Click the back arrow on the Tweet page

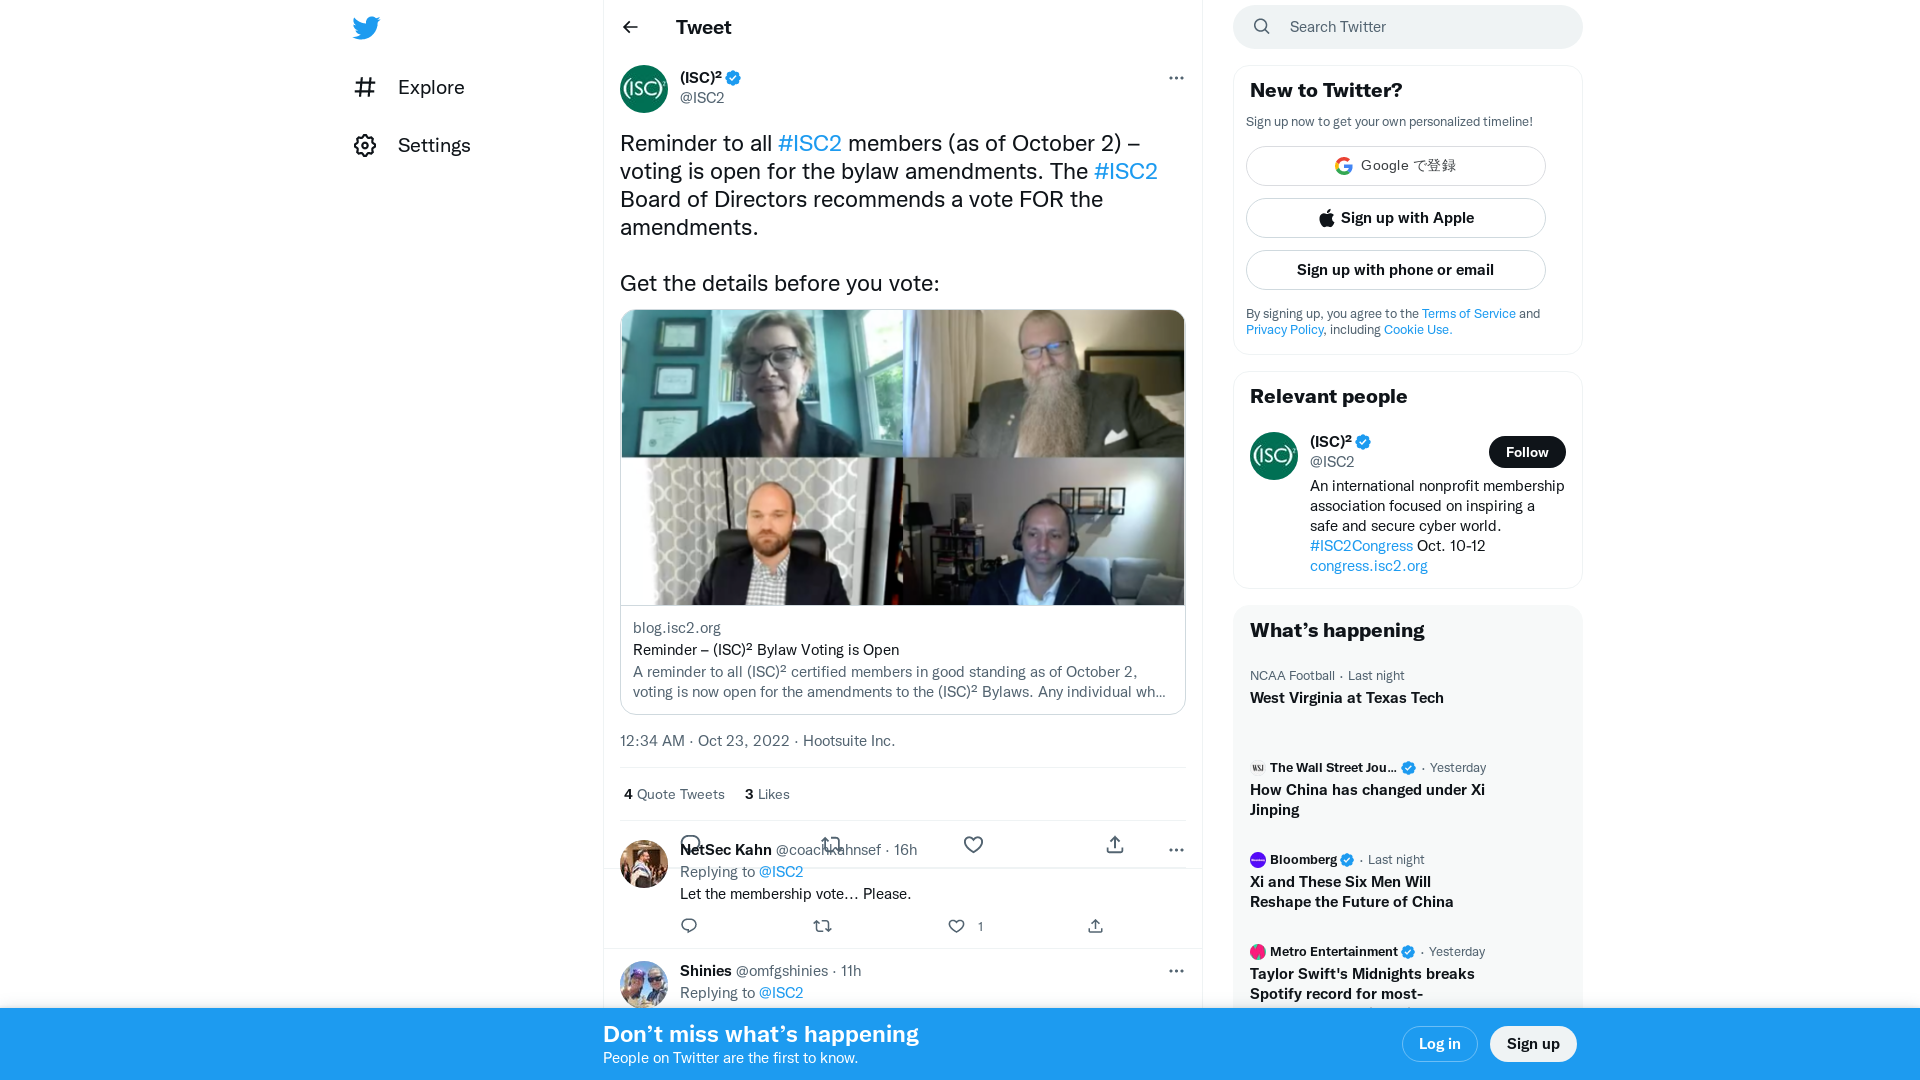(x=629, y=27)
